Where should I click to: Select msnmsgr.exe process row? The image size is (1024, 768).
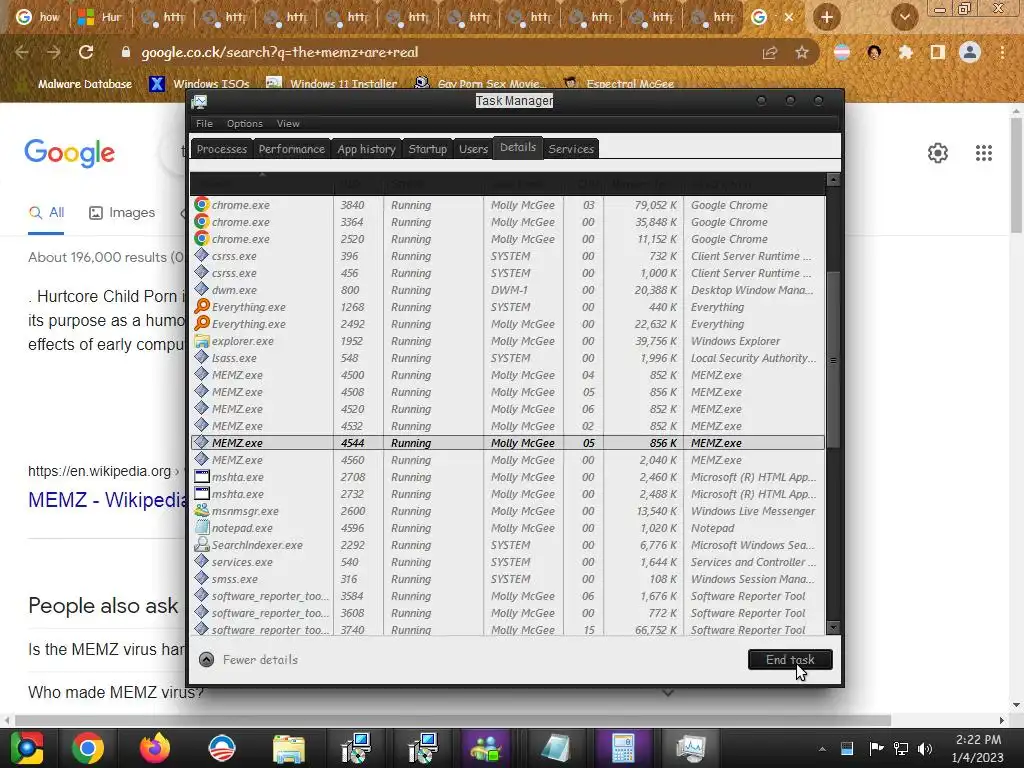tap(508, 511)
